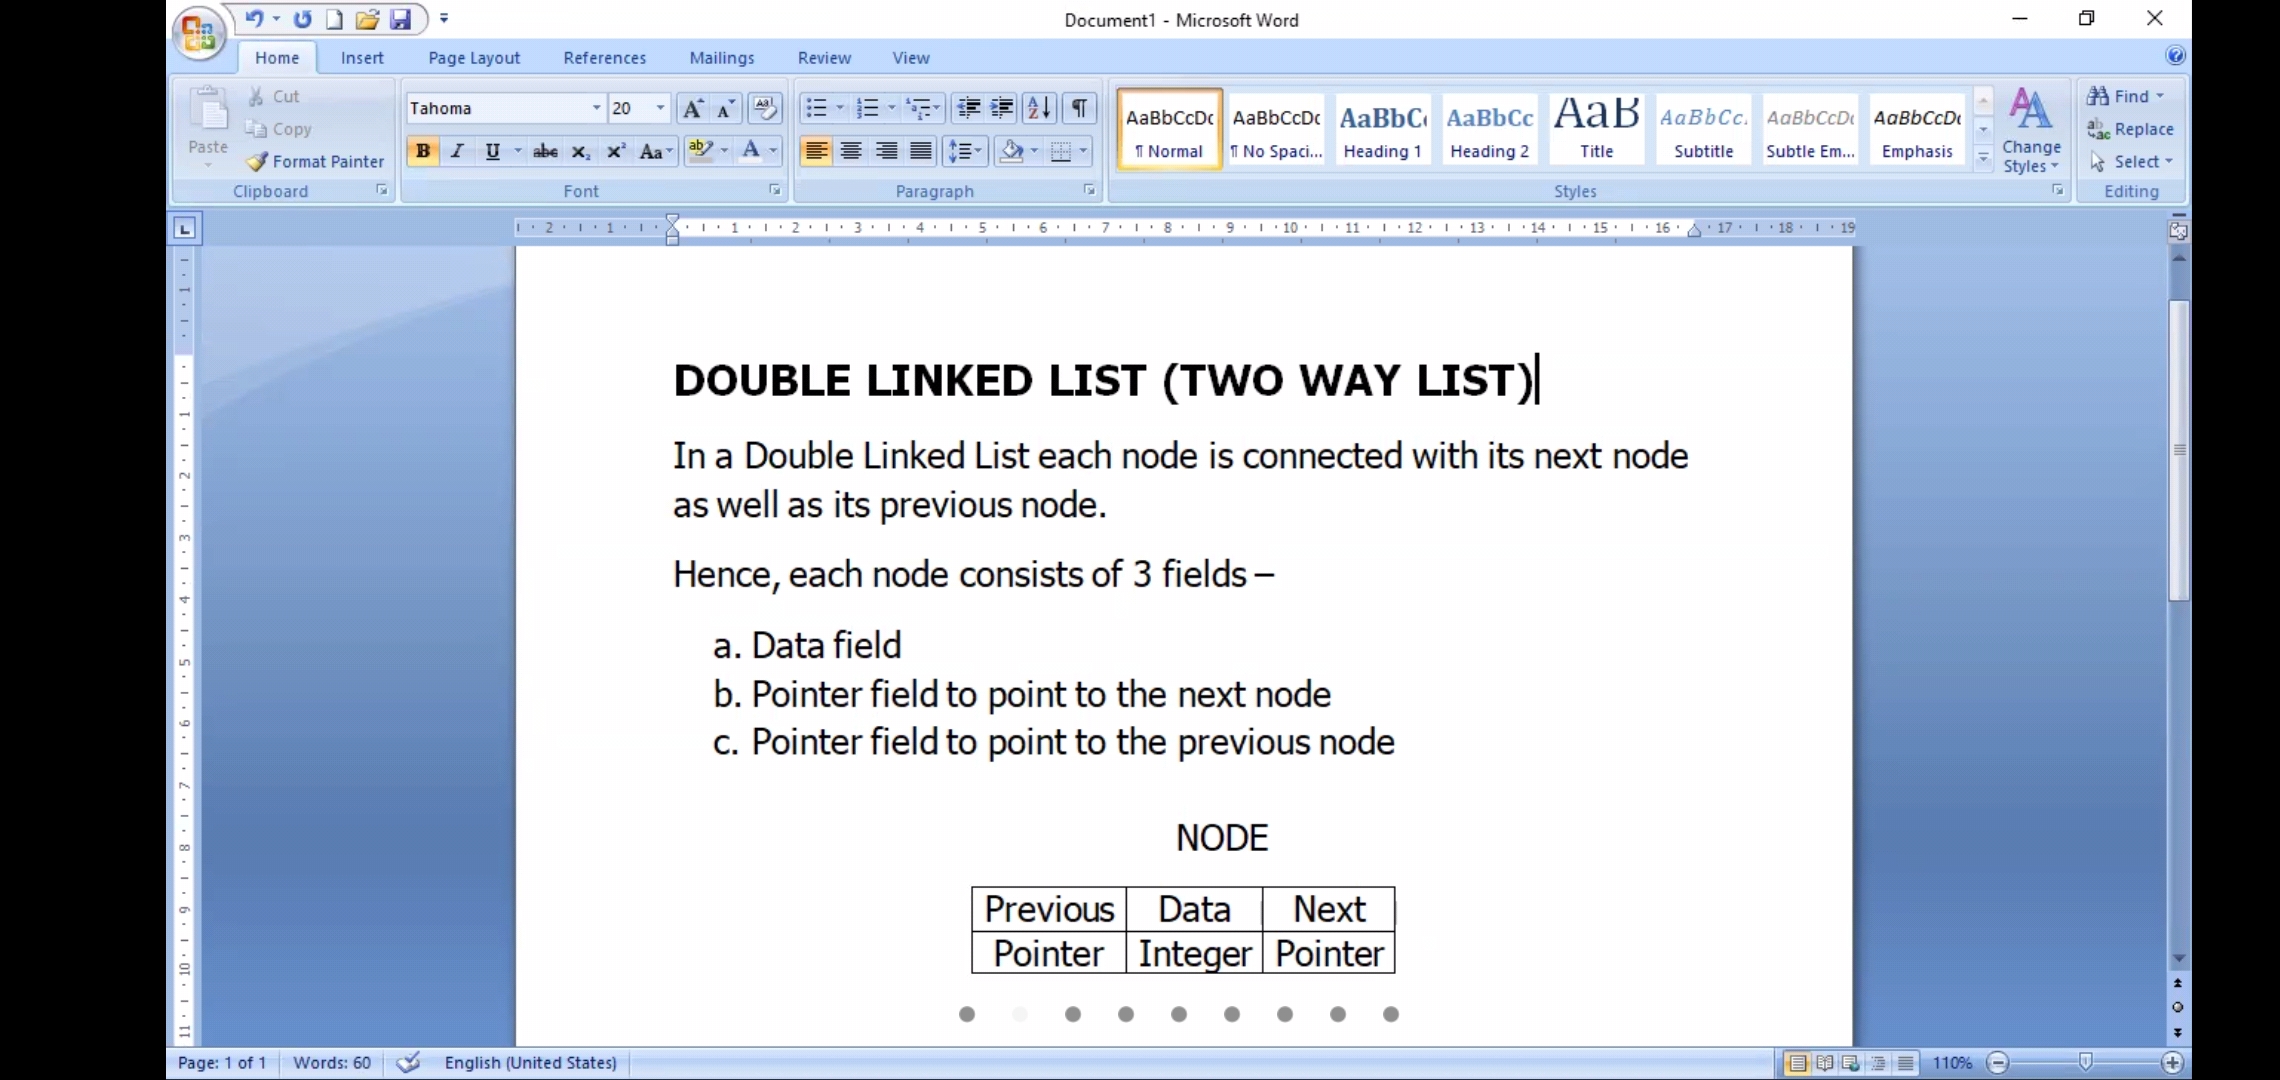The height and width of the screenshot is (1080, 2280).
Task: Click the Office Button logo
Action: point(198,34)
